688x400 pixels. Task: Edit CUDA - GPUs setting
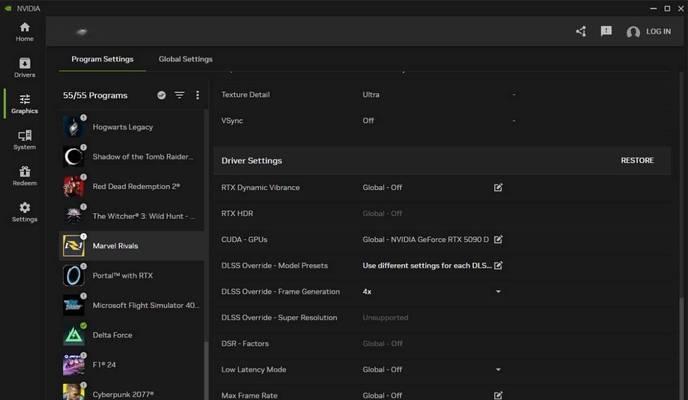(x=498, y=239)
